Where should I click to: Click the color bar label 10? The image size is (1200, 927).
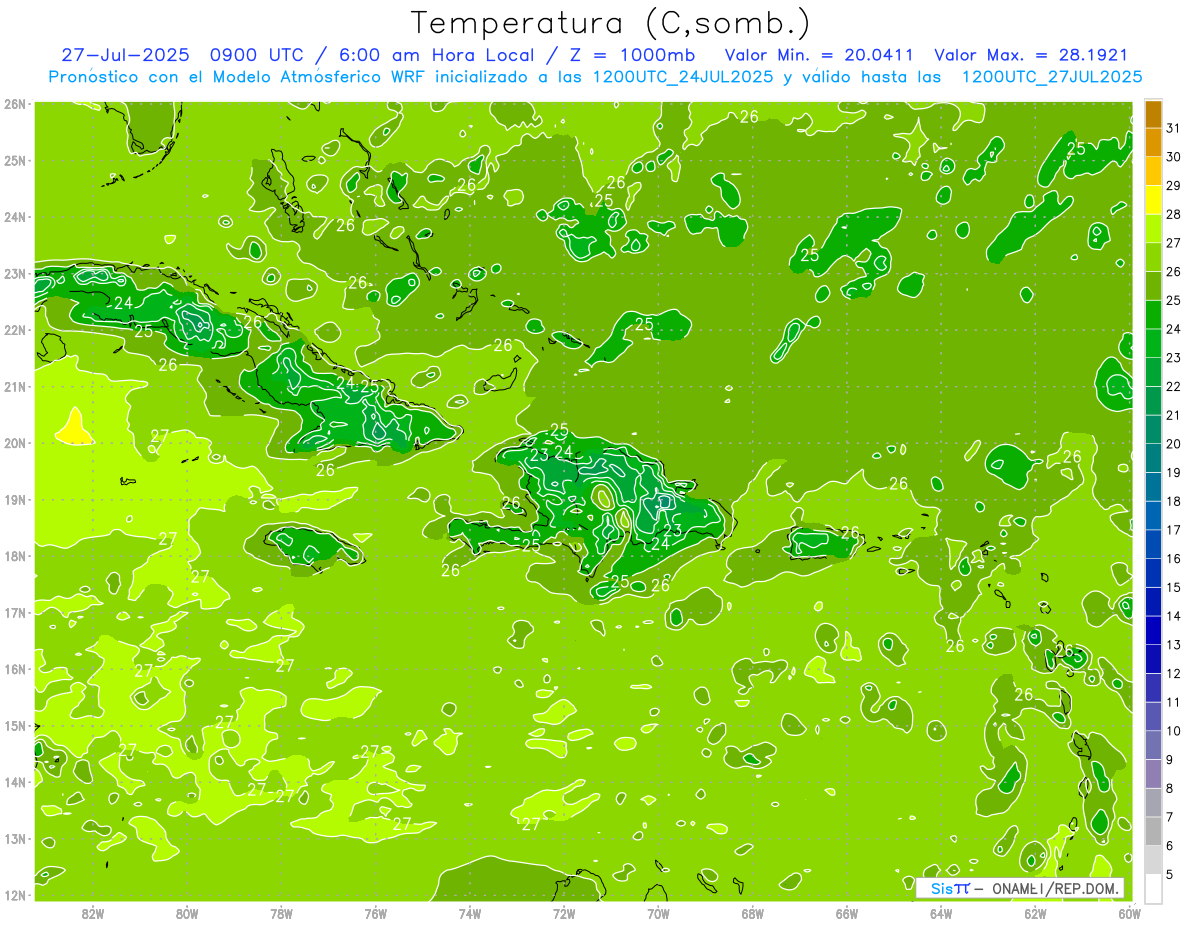point(1173,731)
